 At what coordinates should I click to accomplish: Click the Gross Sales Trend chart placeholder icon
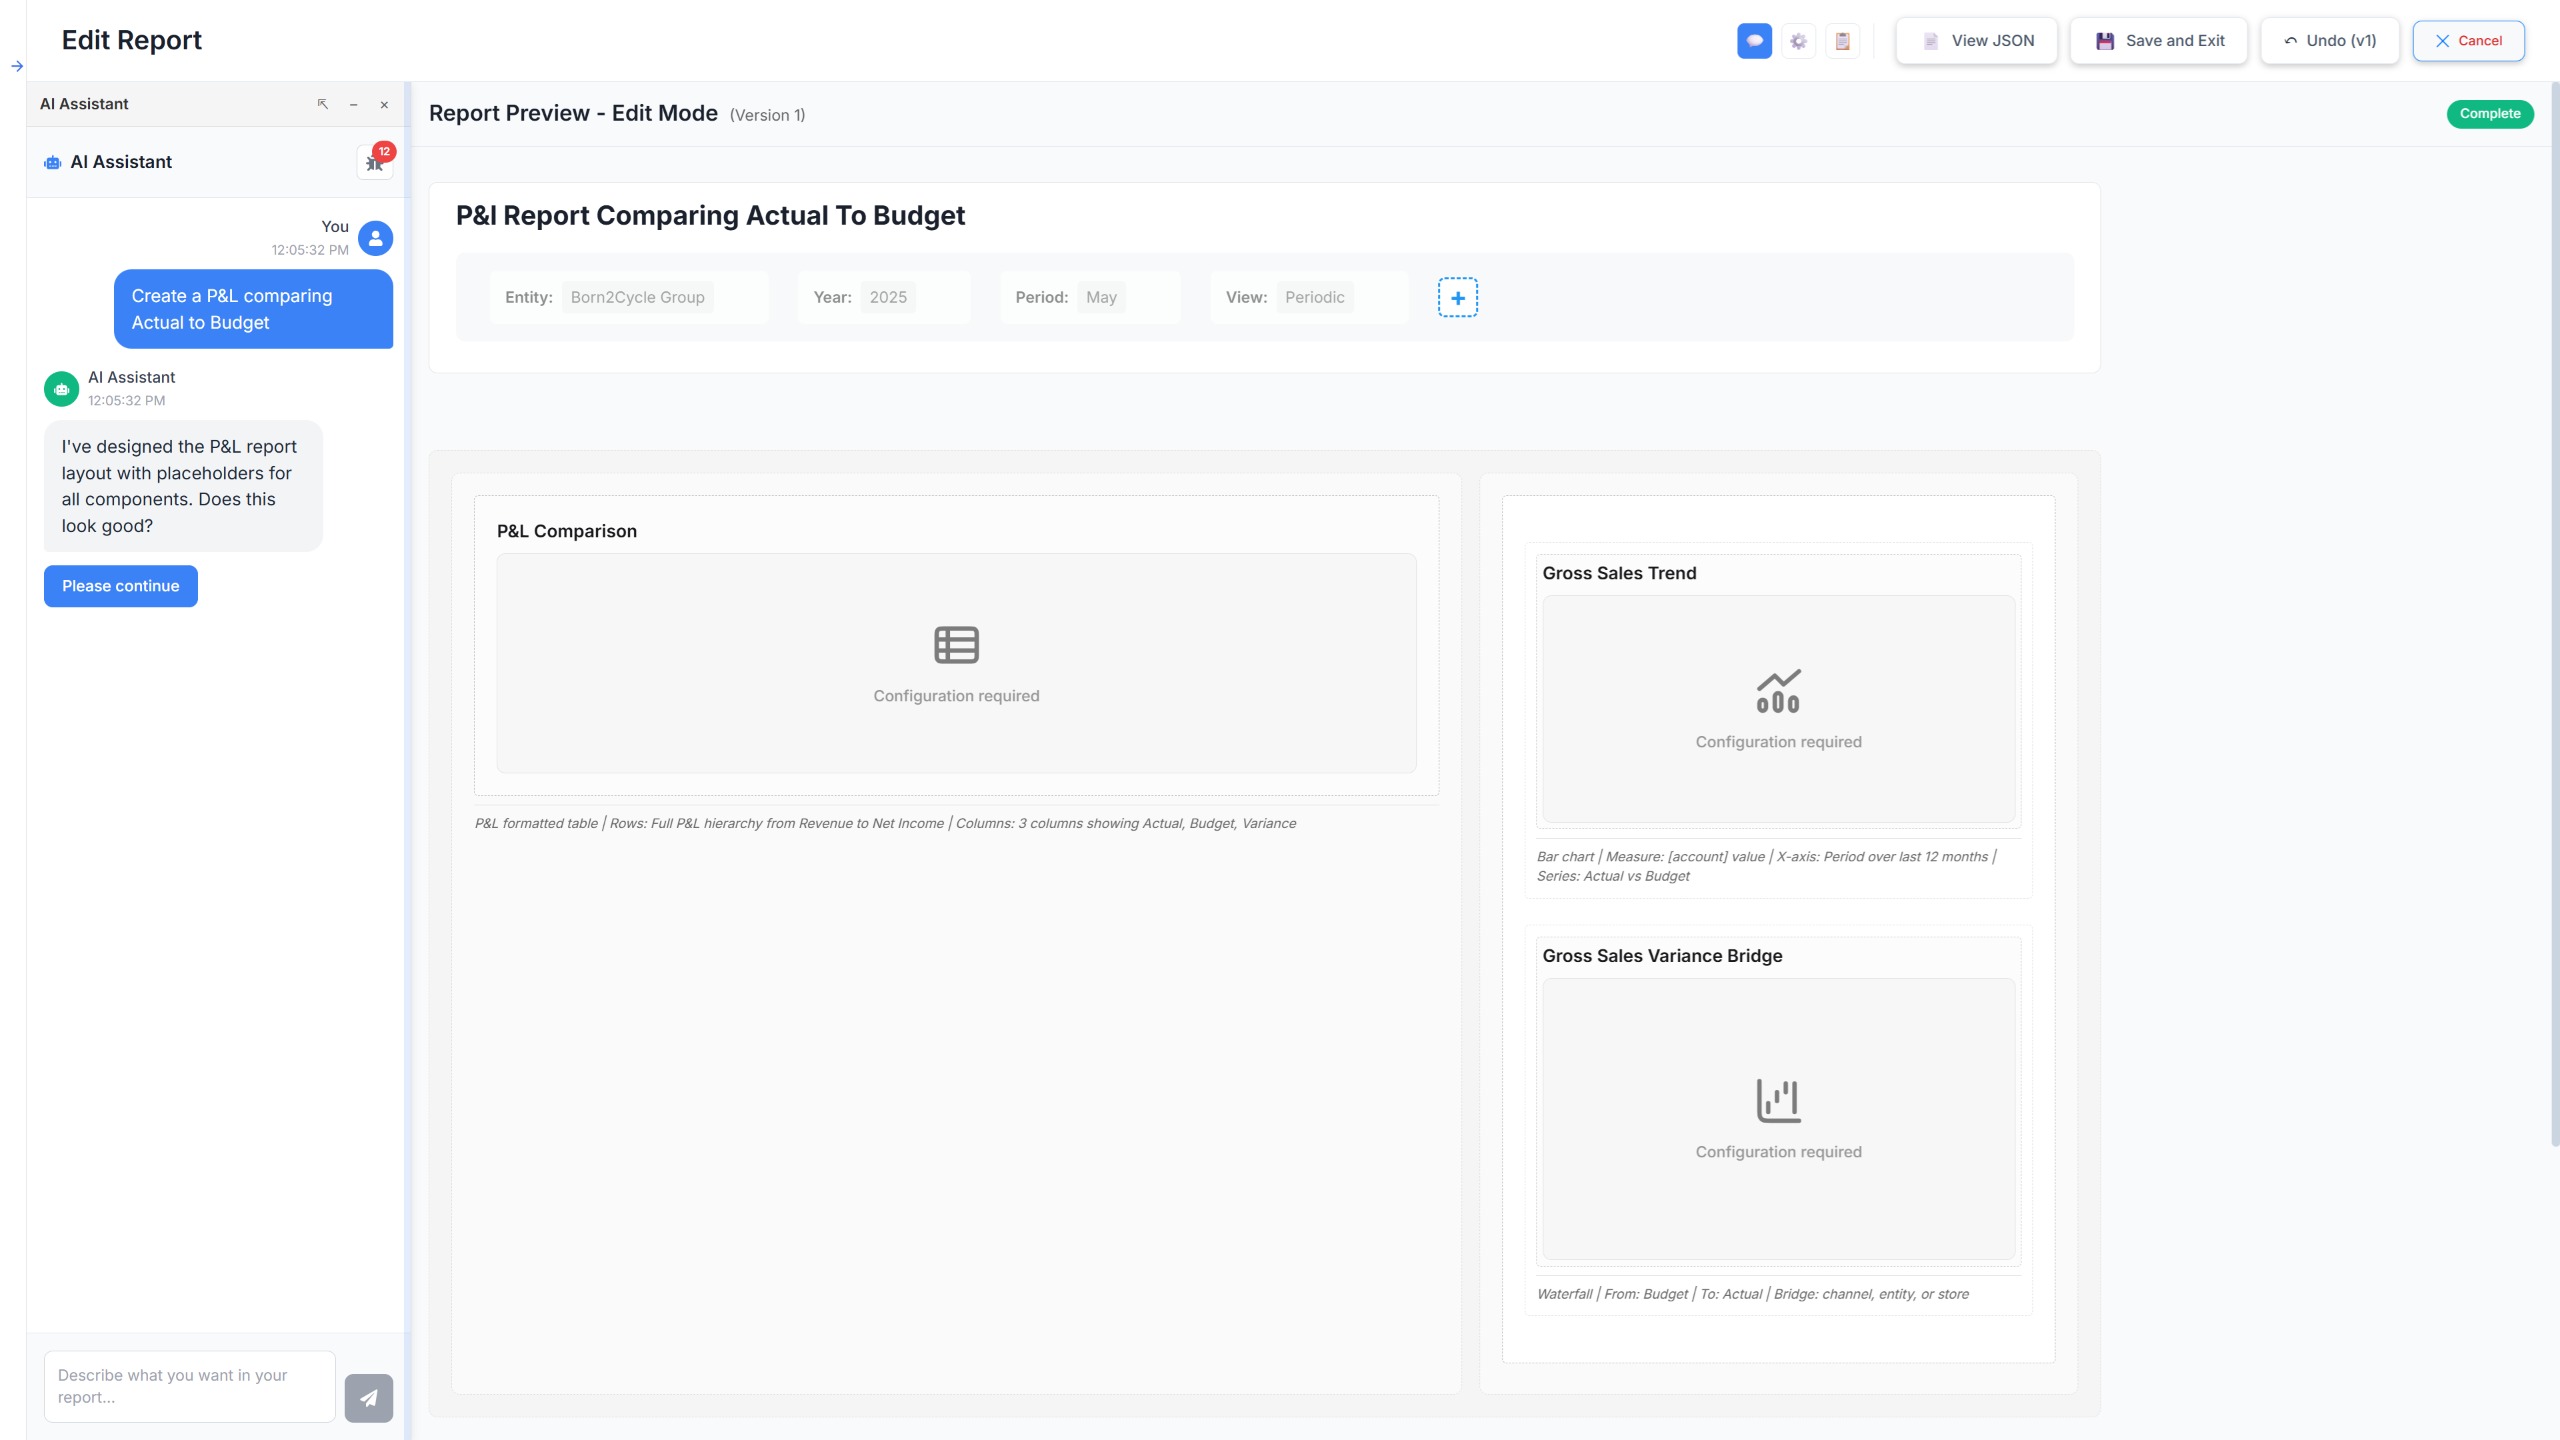(1778, 691)
